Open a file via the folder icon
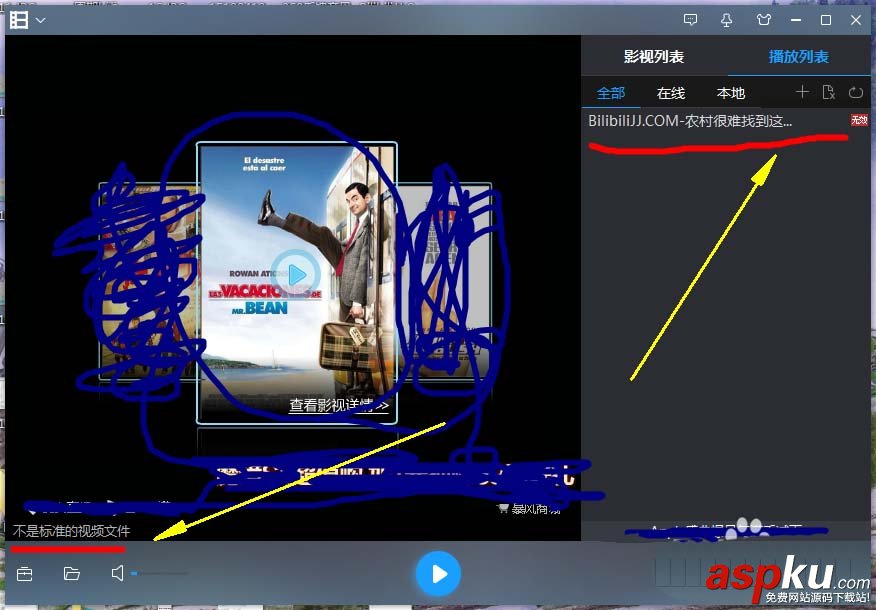 coord(69,573)
